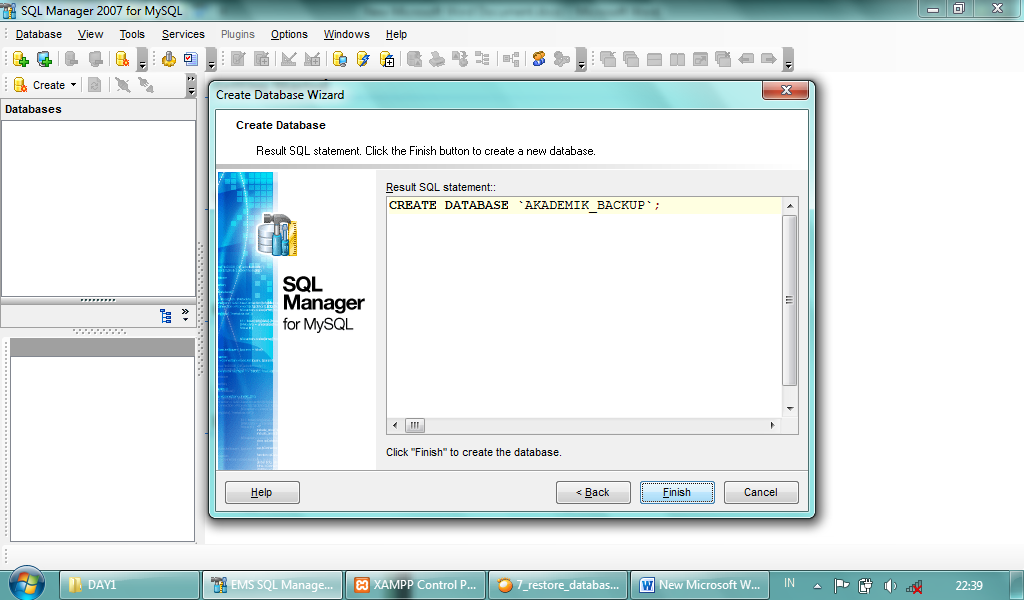Click the scroll-down arrow of SQL box

[x=790, y=409]
